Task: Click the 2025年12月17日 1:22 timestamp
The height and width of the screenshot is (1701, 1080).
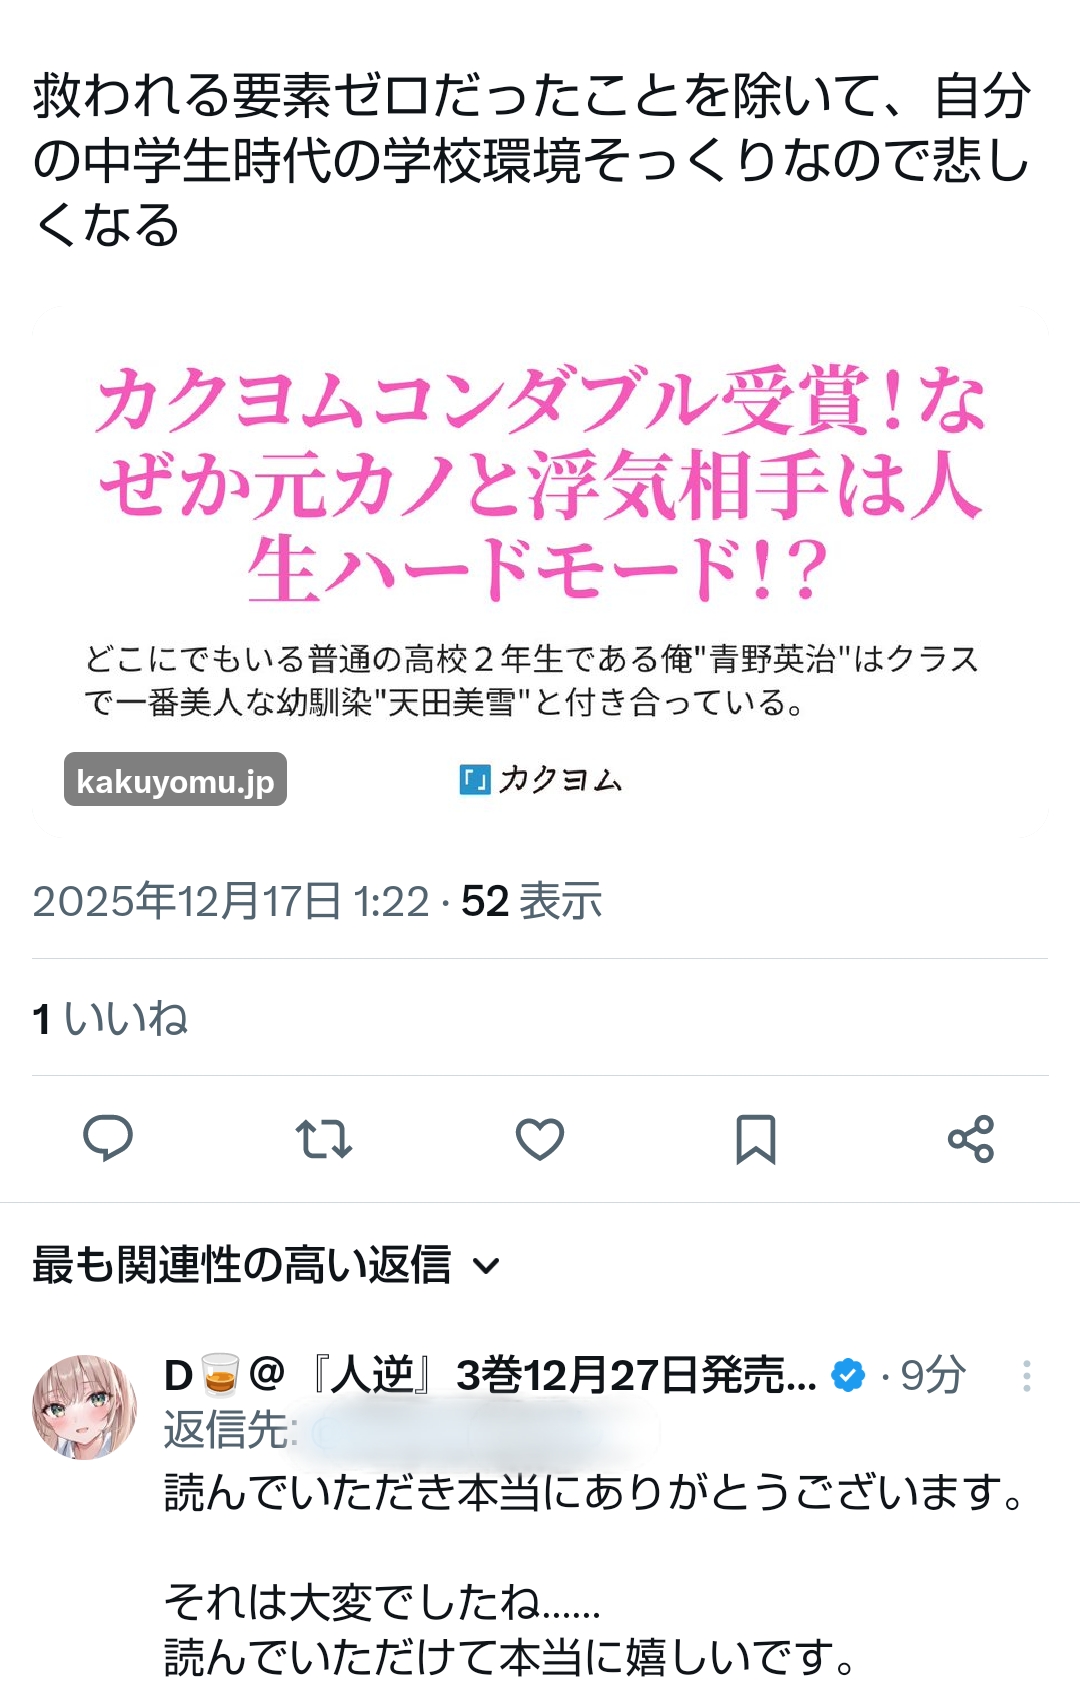Action: [231, 901]
